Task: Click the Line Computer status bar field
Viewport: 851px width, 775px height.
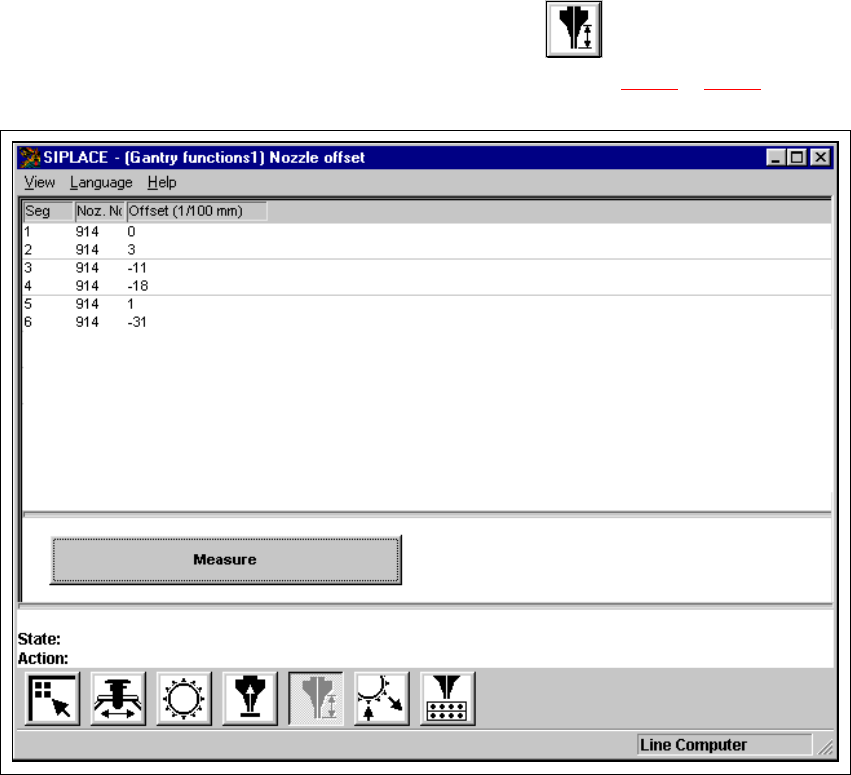Action: point(725,745)
